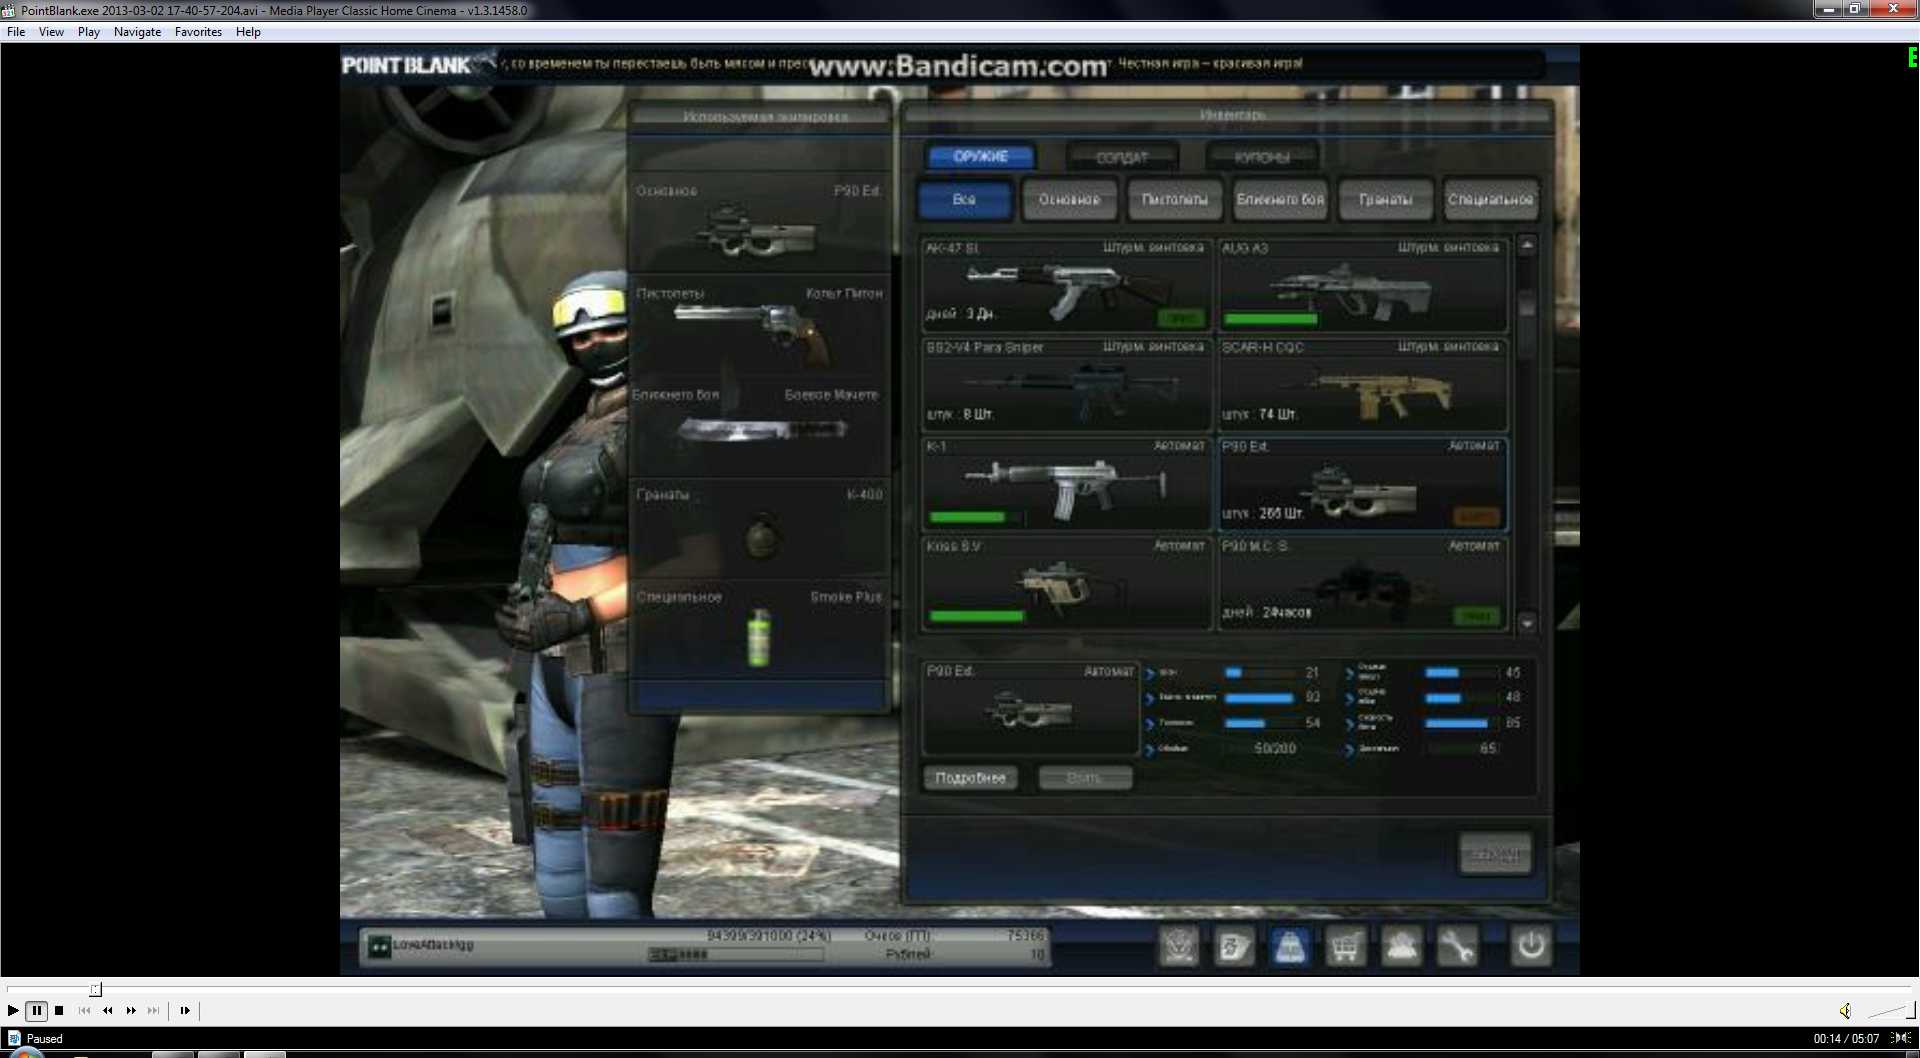1920x1058 pixels.
Task: Click the mission card icon in bottom bar
Action: coord(1234,945)
